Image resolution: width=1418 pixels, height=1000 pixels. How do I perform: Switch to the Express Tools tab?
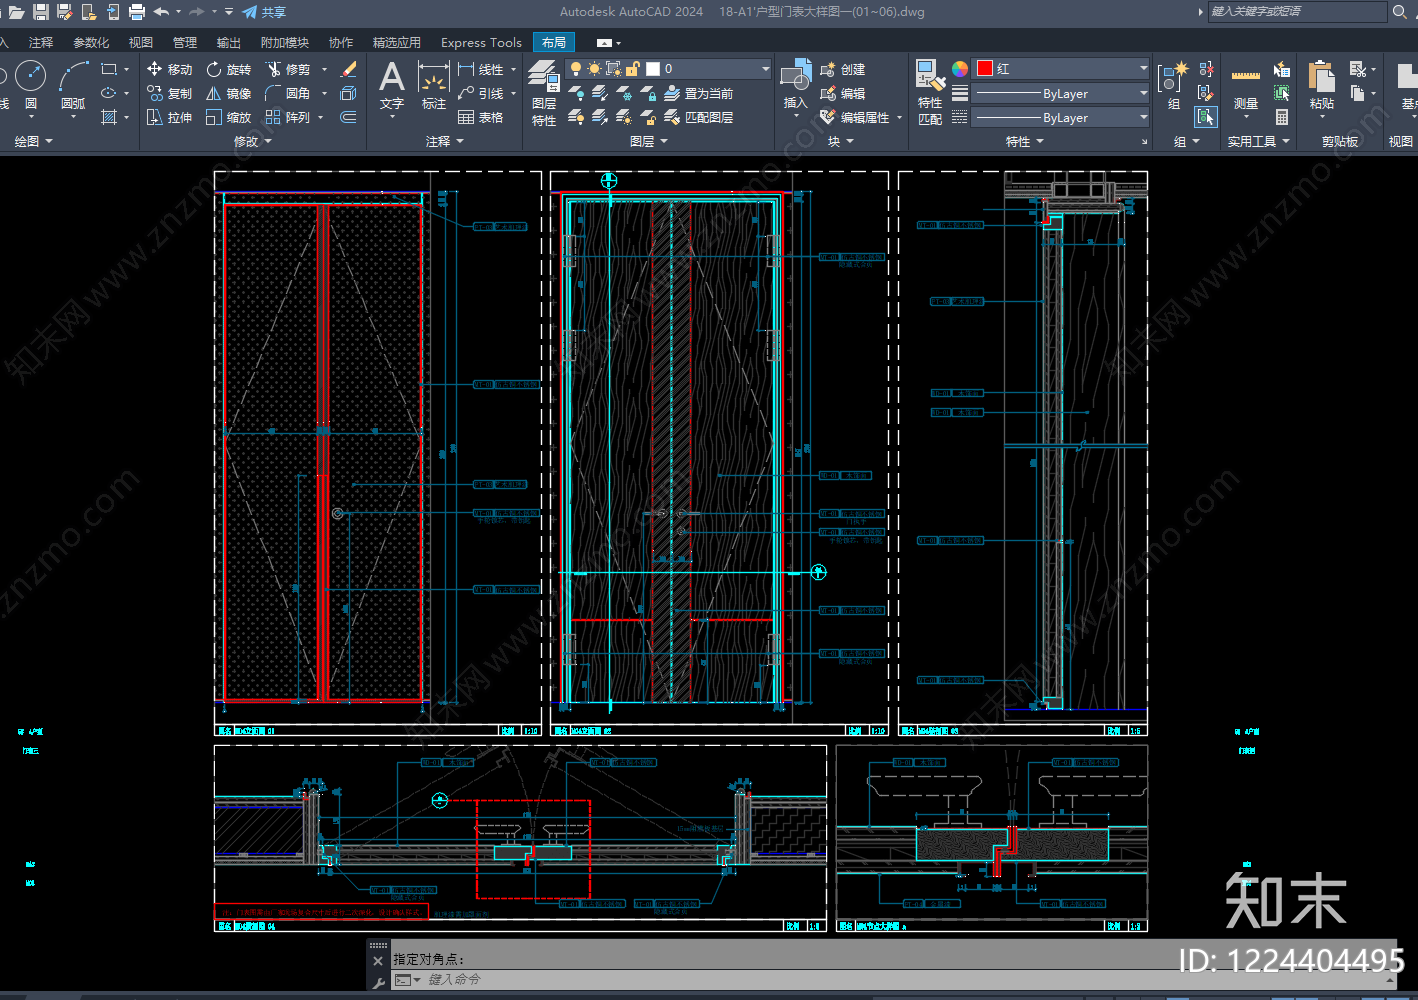pos(481,42)
